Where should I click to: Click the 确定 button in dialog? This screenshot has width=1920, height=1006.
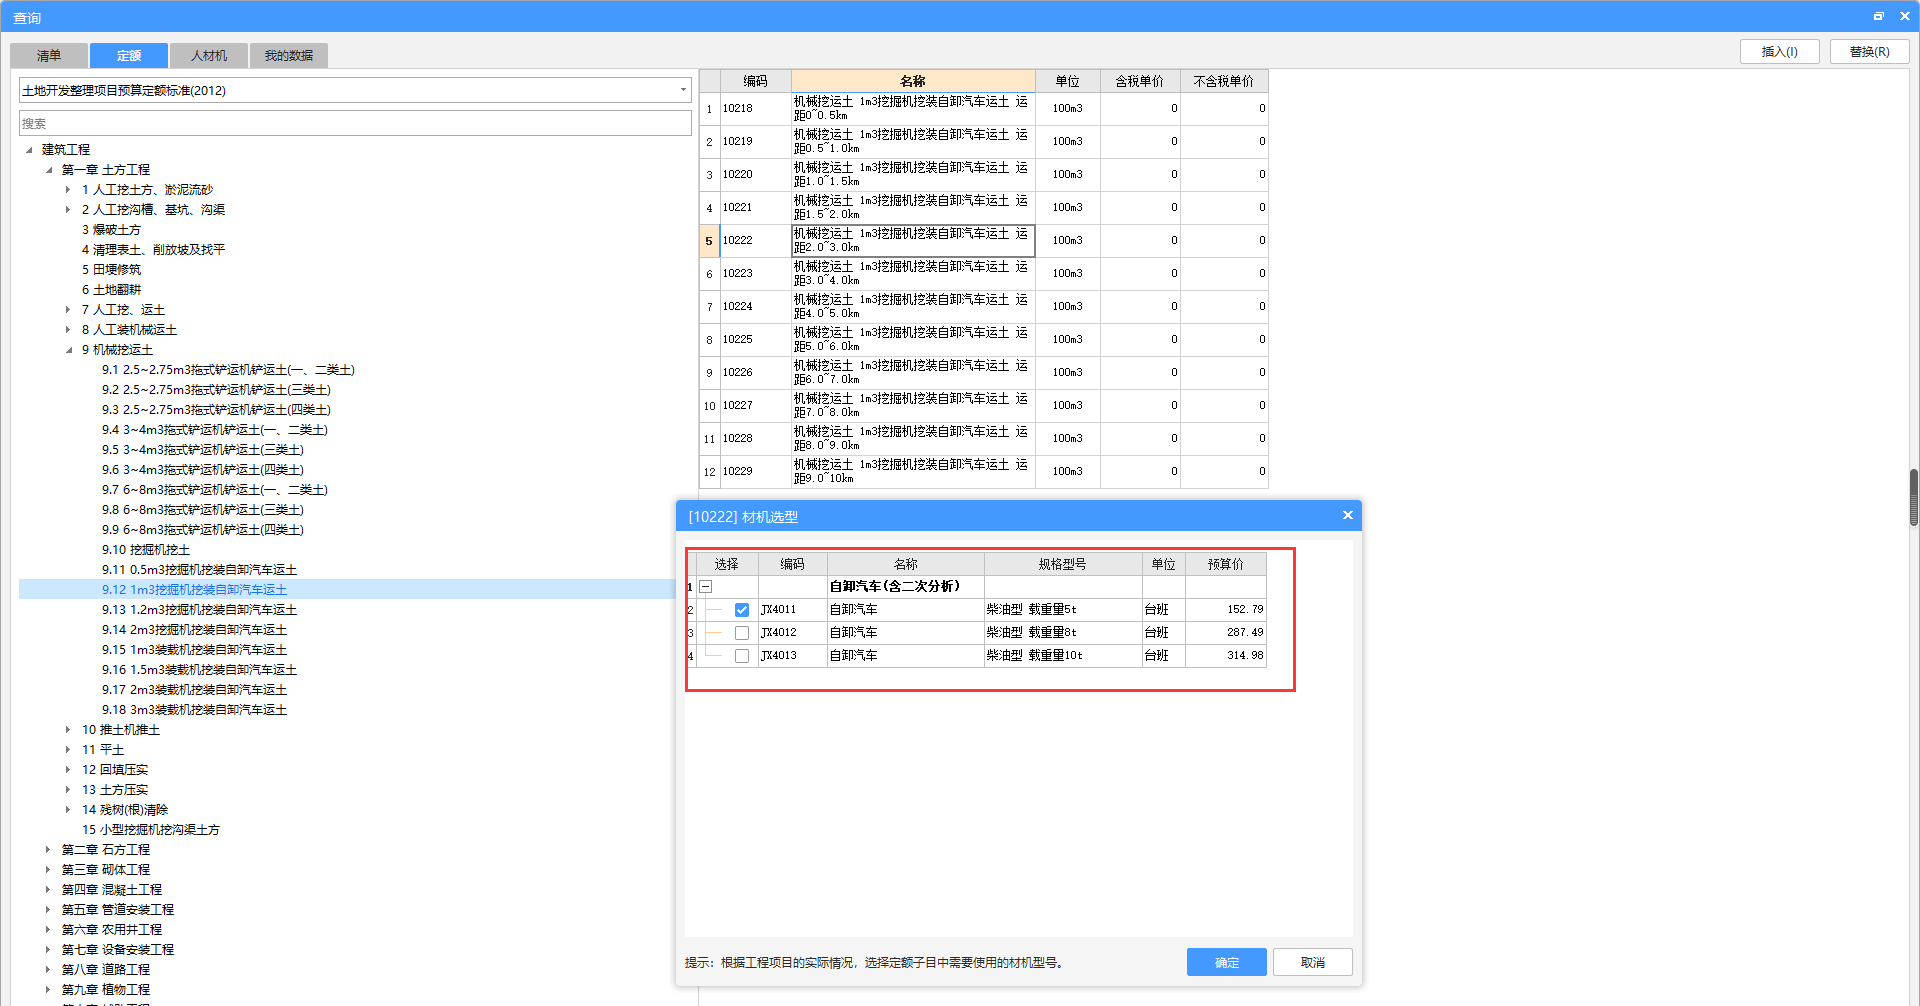click(1226, 962)
